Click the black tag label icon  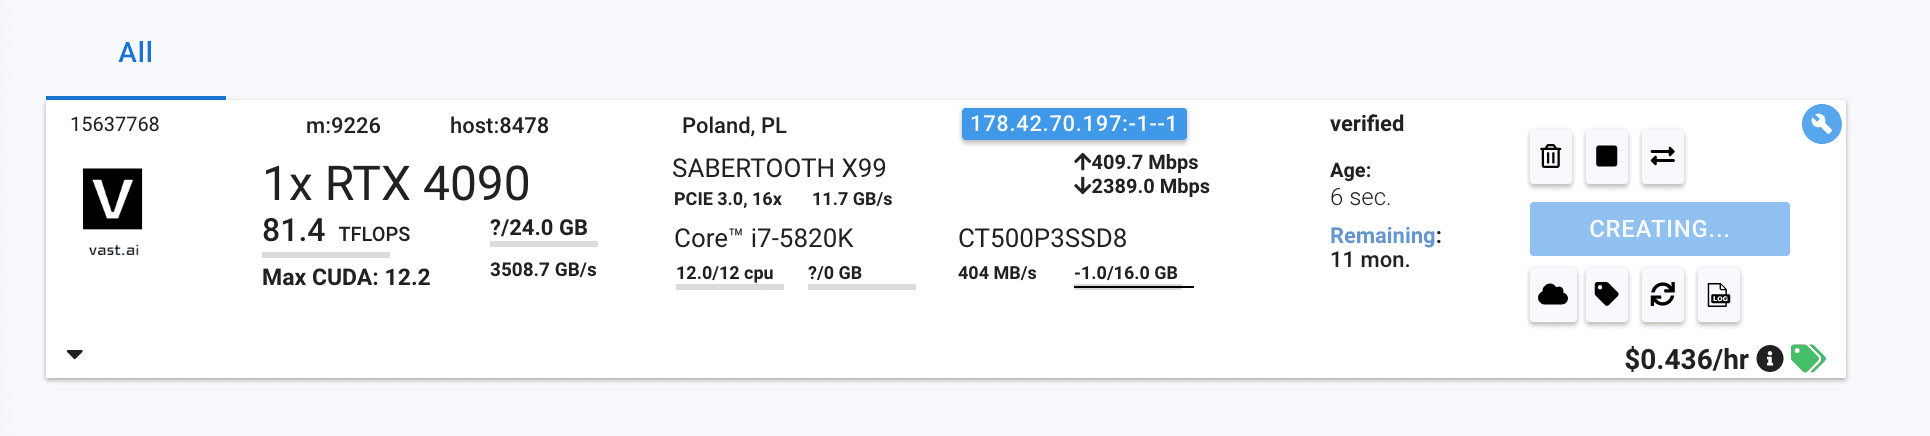pyautogui.click(x=1607, y=295)
